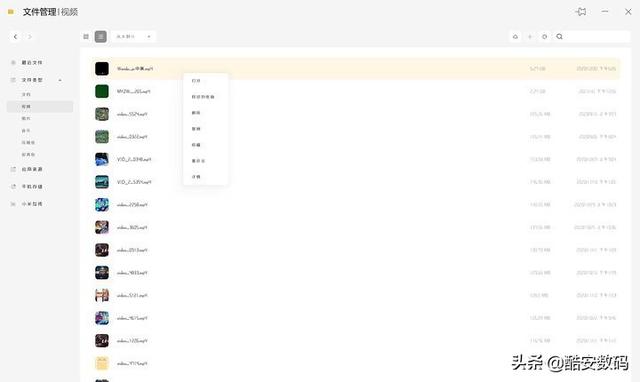Click the magnifier search icon
The height and width of the screenshot is (382, 640).
pos(560,37)
